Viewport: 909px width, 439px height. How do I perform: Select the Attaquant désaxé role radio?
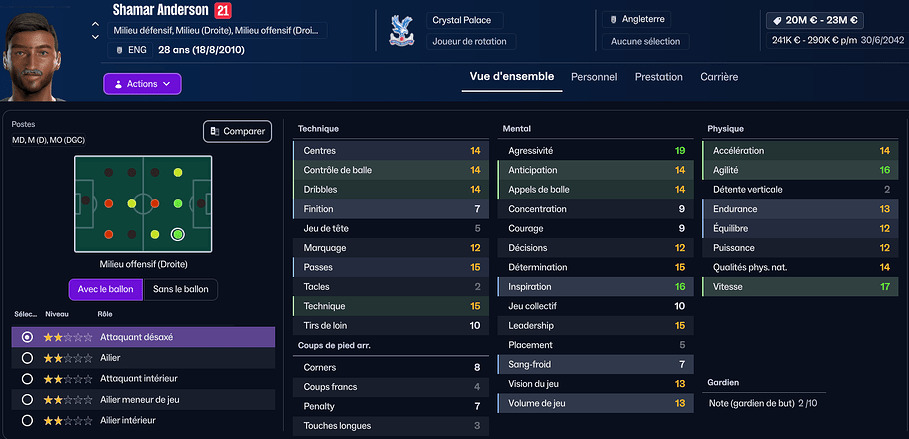pos(27,337)
